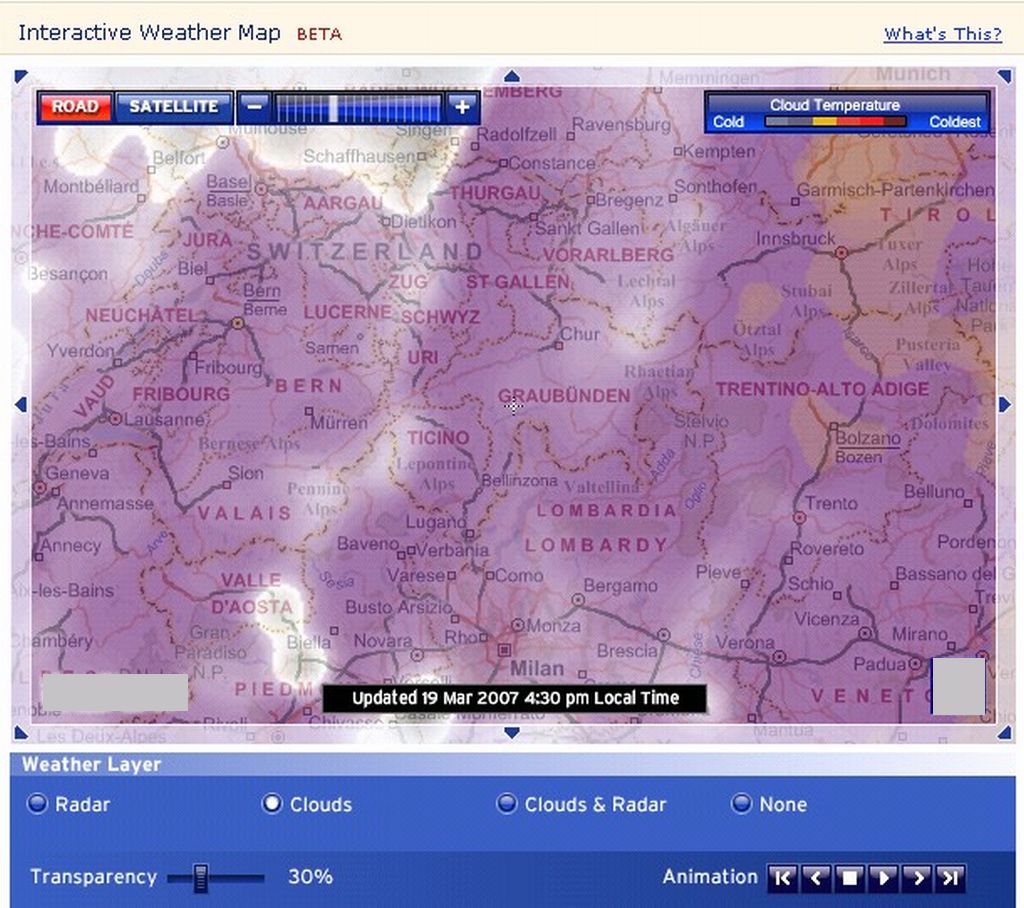Pan map north with top arrow

coord(512,76)
